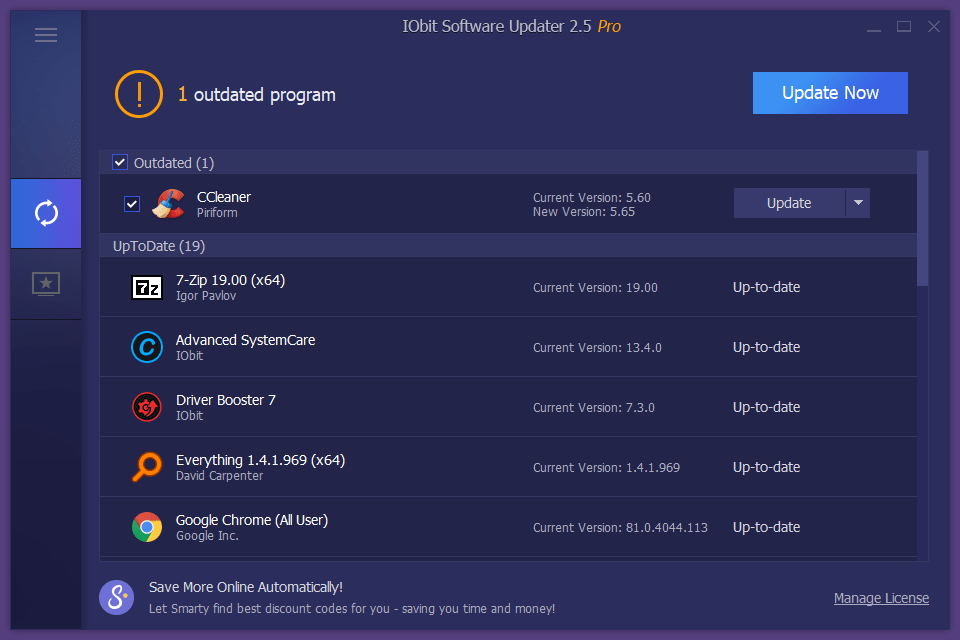Click the Everything magnifier icon

coord(146,467)
